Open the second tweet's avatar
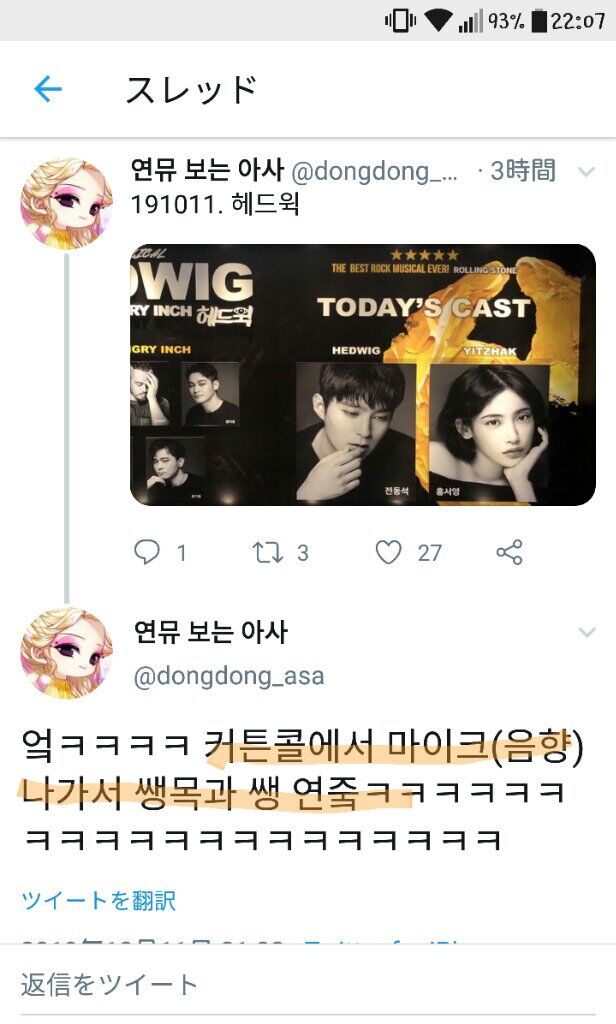 67,653
